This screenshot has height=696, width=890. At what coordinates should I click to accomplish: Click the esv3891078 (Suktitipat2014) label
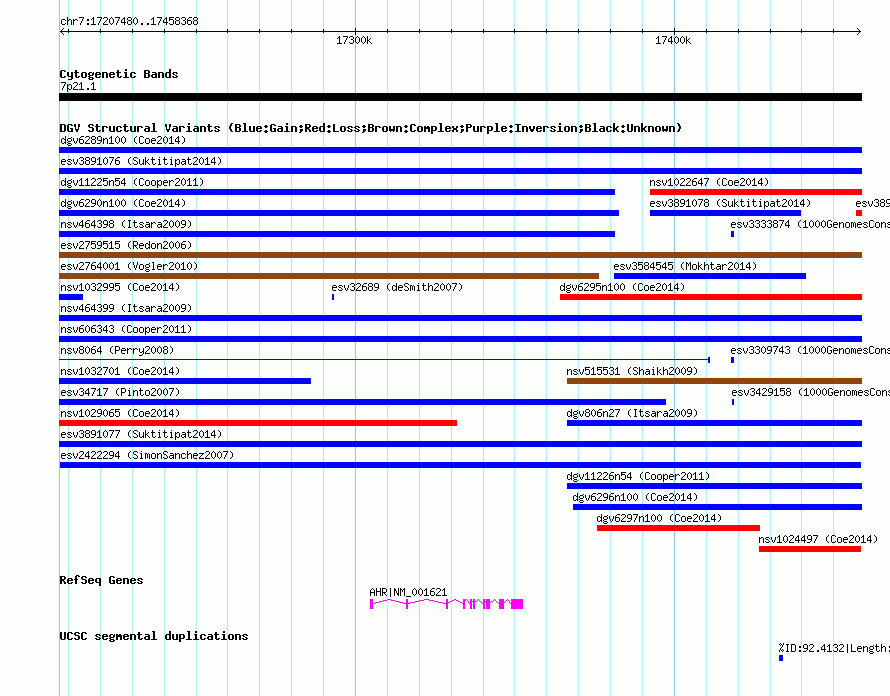click(730, 203)
